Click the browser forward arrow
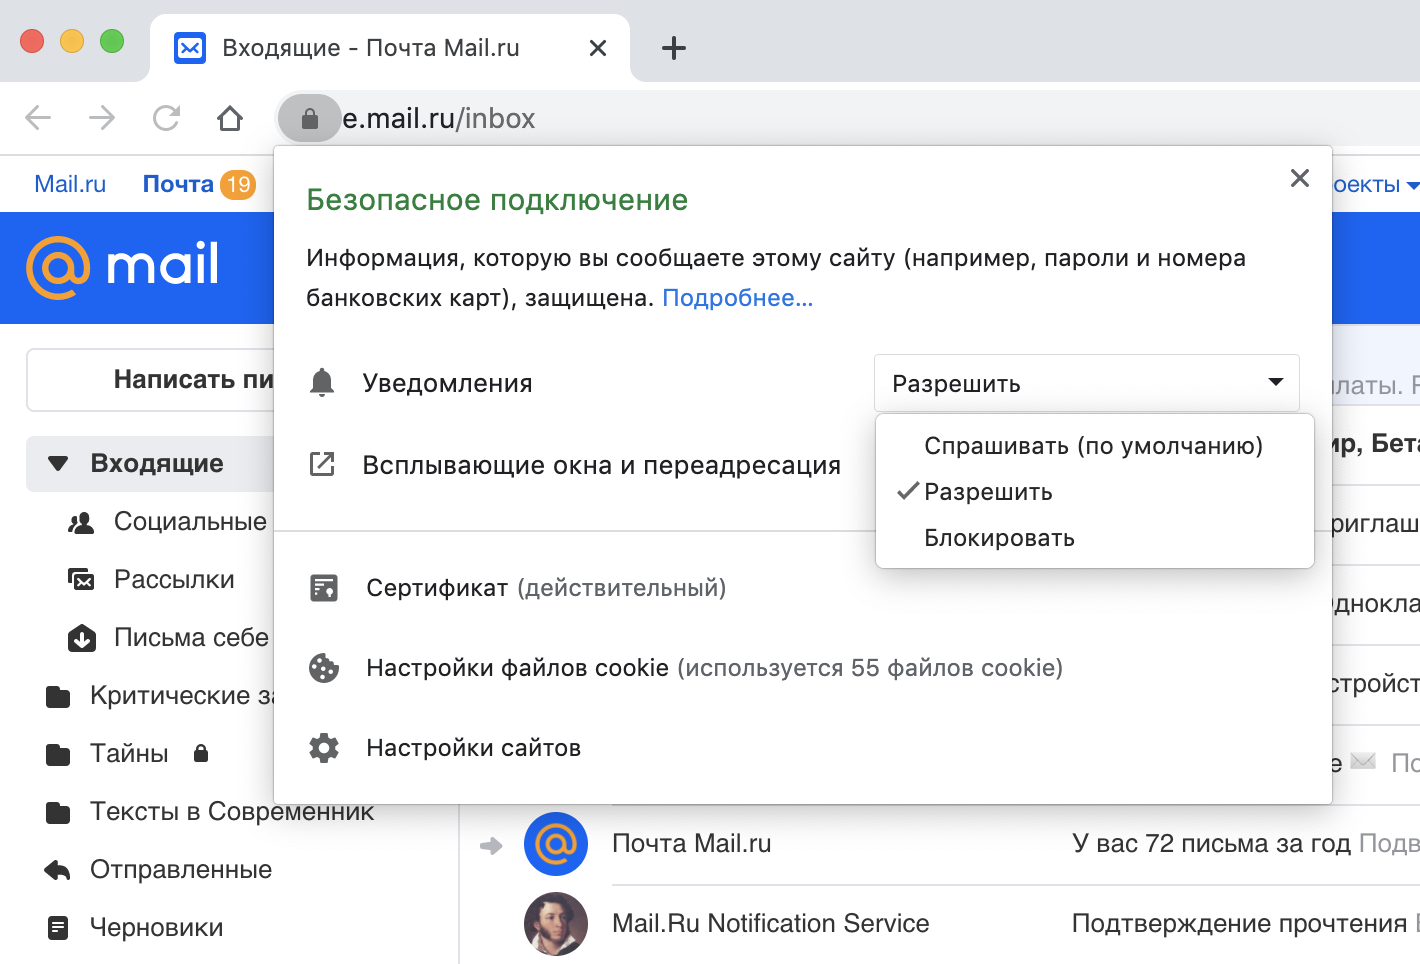Screen dimensions: 1420x964 click(x=102, y=118)
